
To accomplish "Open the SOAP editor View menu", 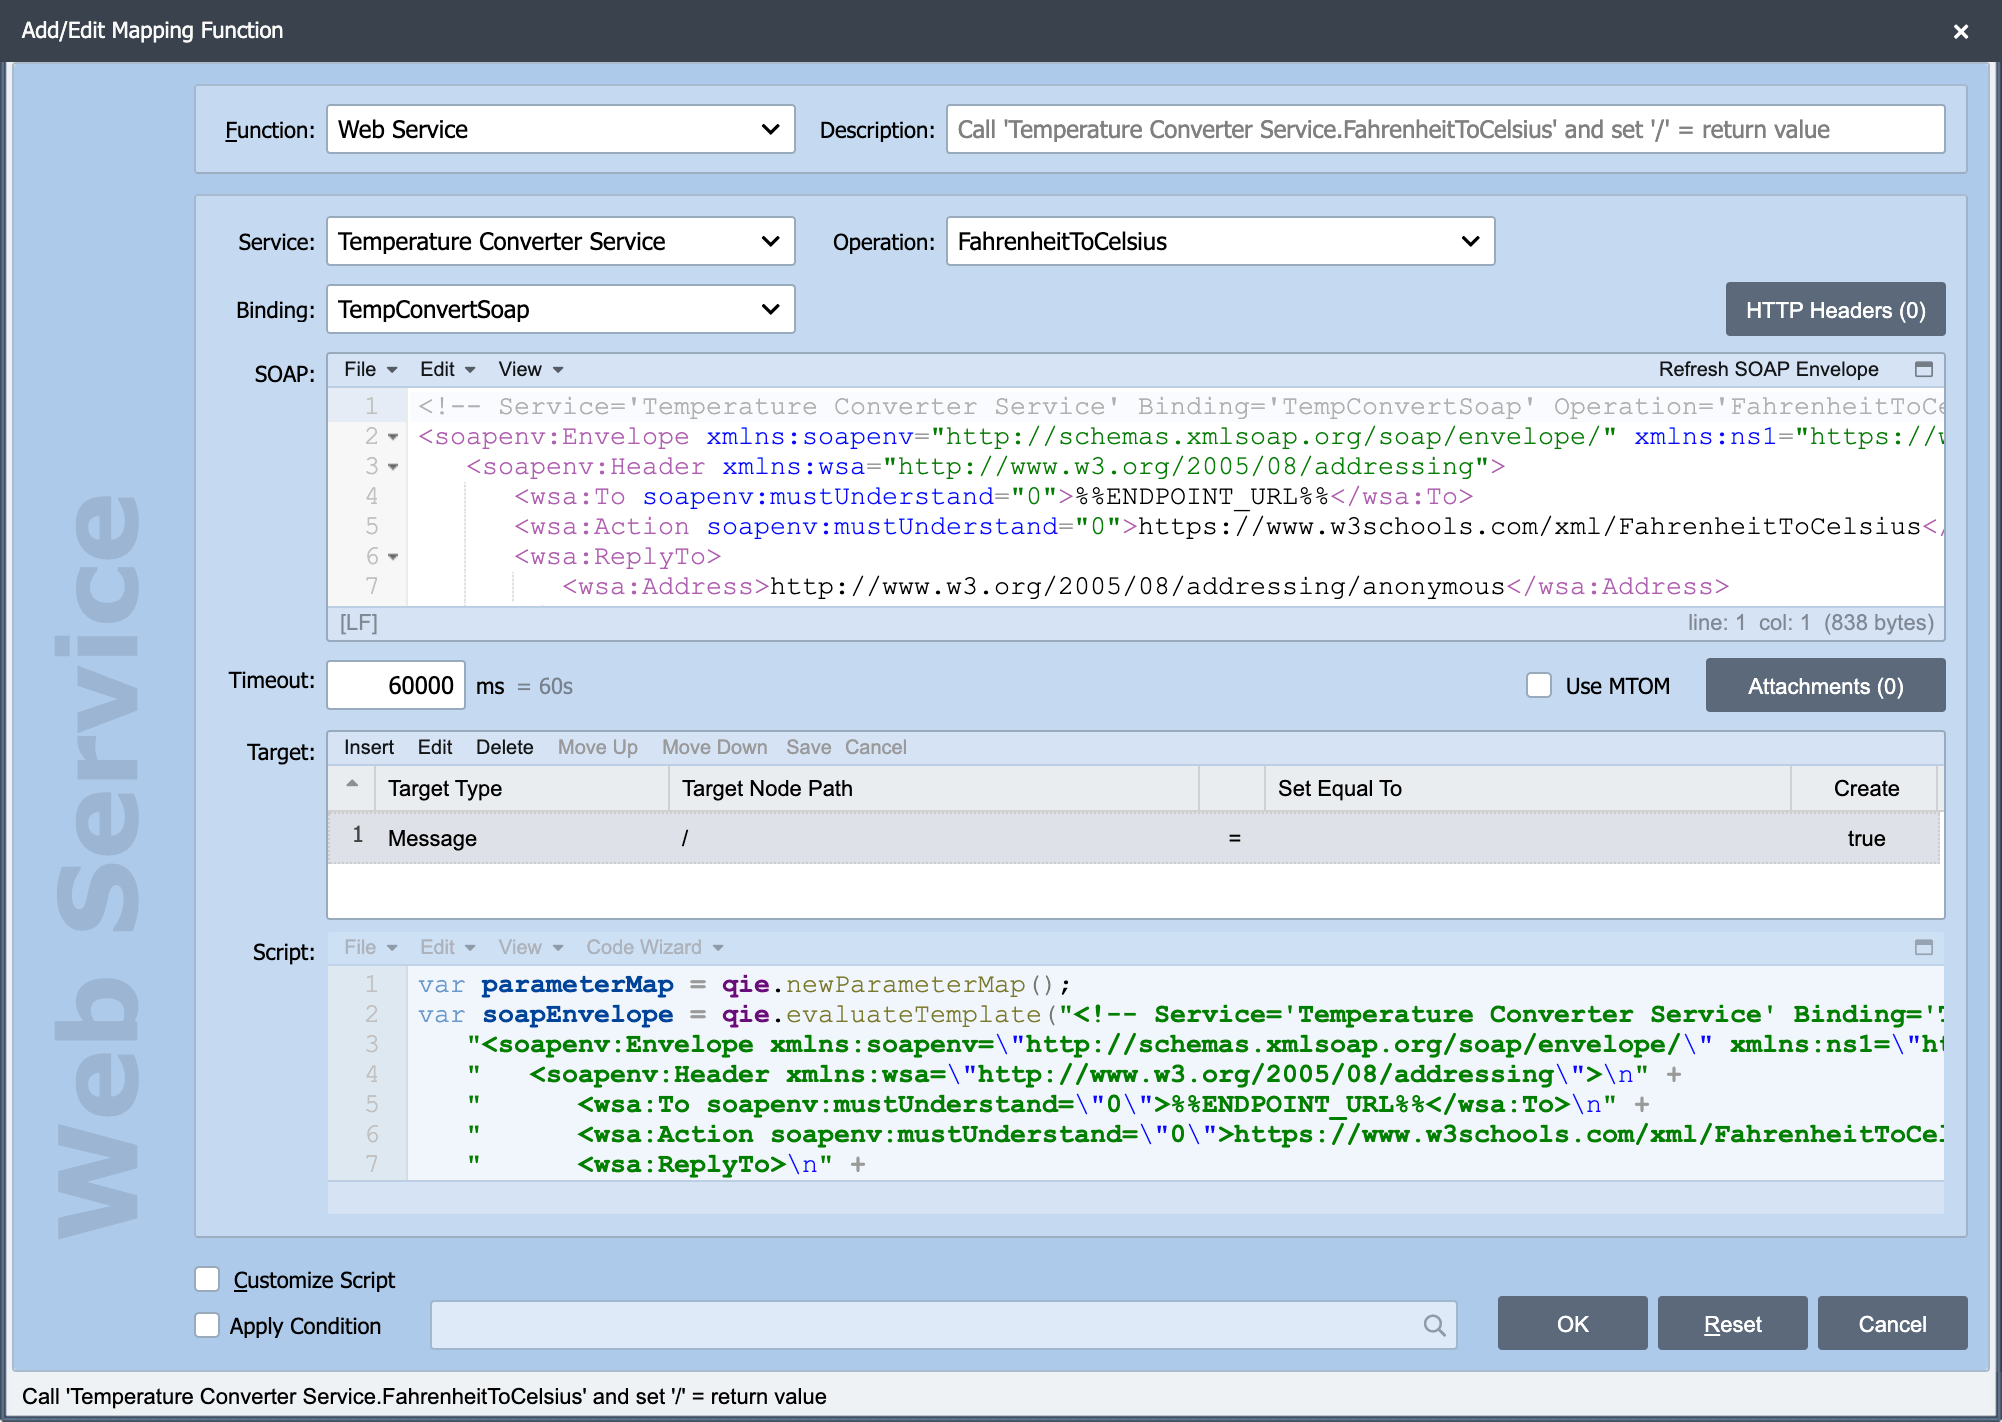I will click(531, 369).
